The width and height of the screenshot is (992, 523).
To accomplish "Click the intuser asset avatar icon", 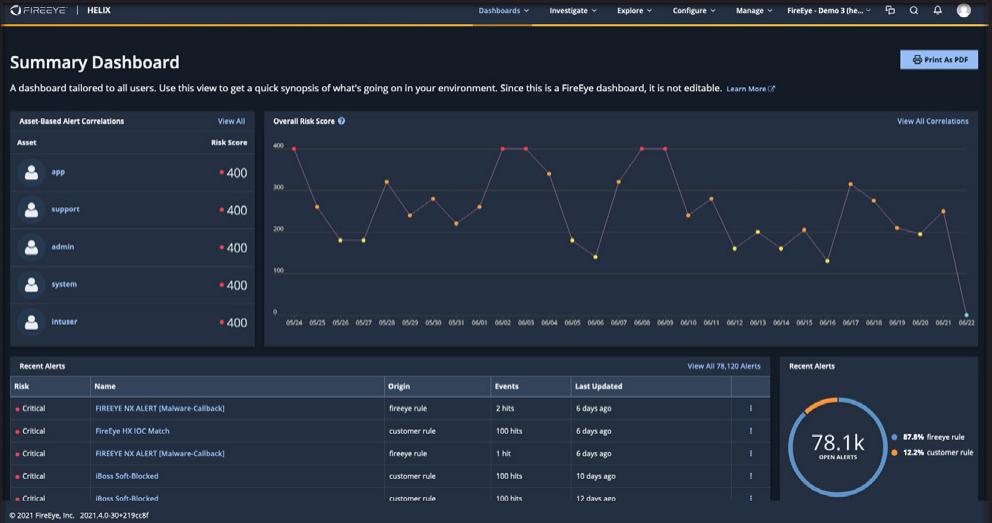I will pyautogui.click(x=31, y=322).
